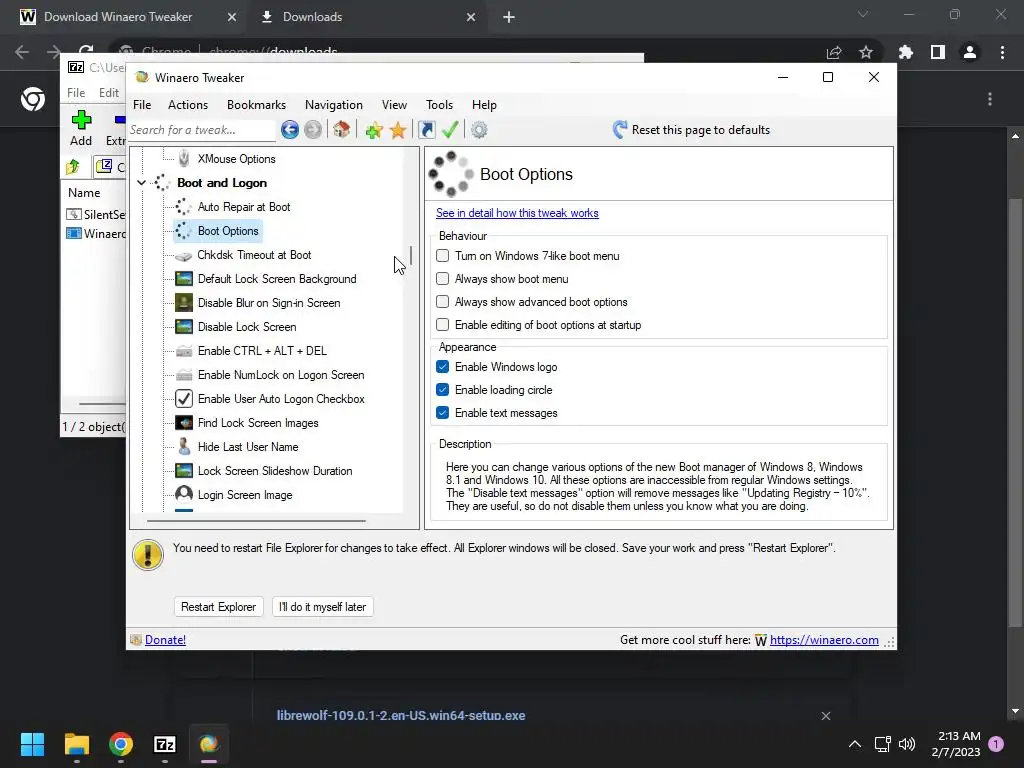Image resolution: width=1024 pixels, height=768 pixels.
Task: Dismiss the librewolf download entry
Action: [825, 716]
